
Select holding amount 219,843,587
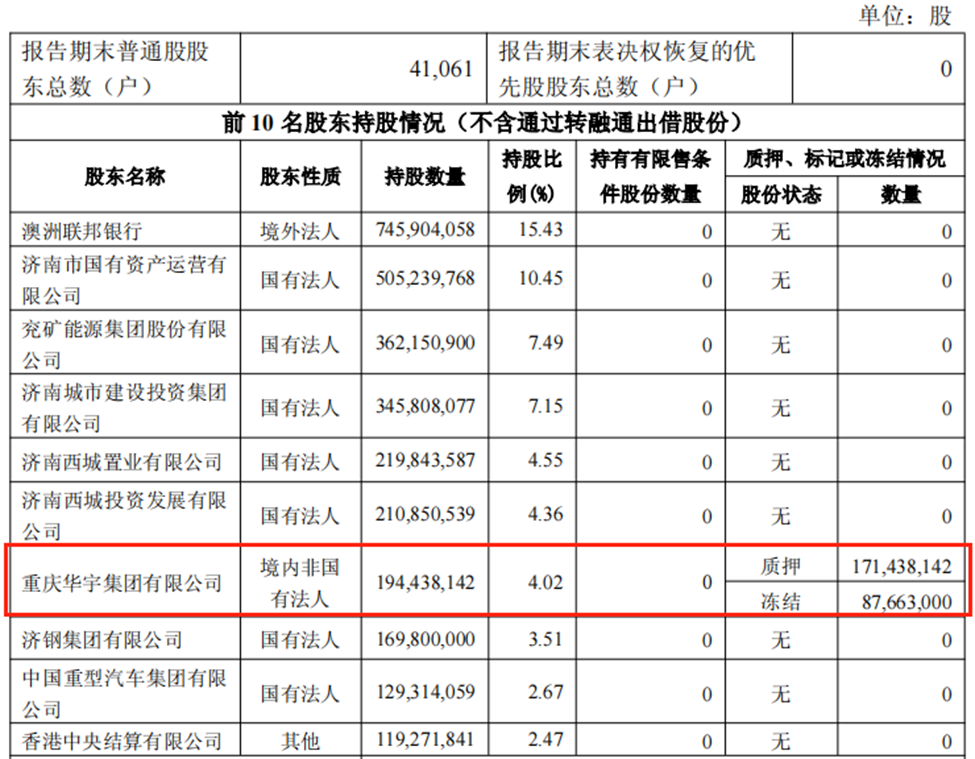click(x=425, y=460)
